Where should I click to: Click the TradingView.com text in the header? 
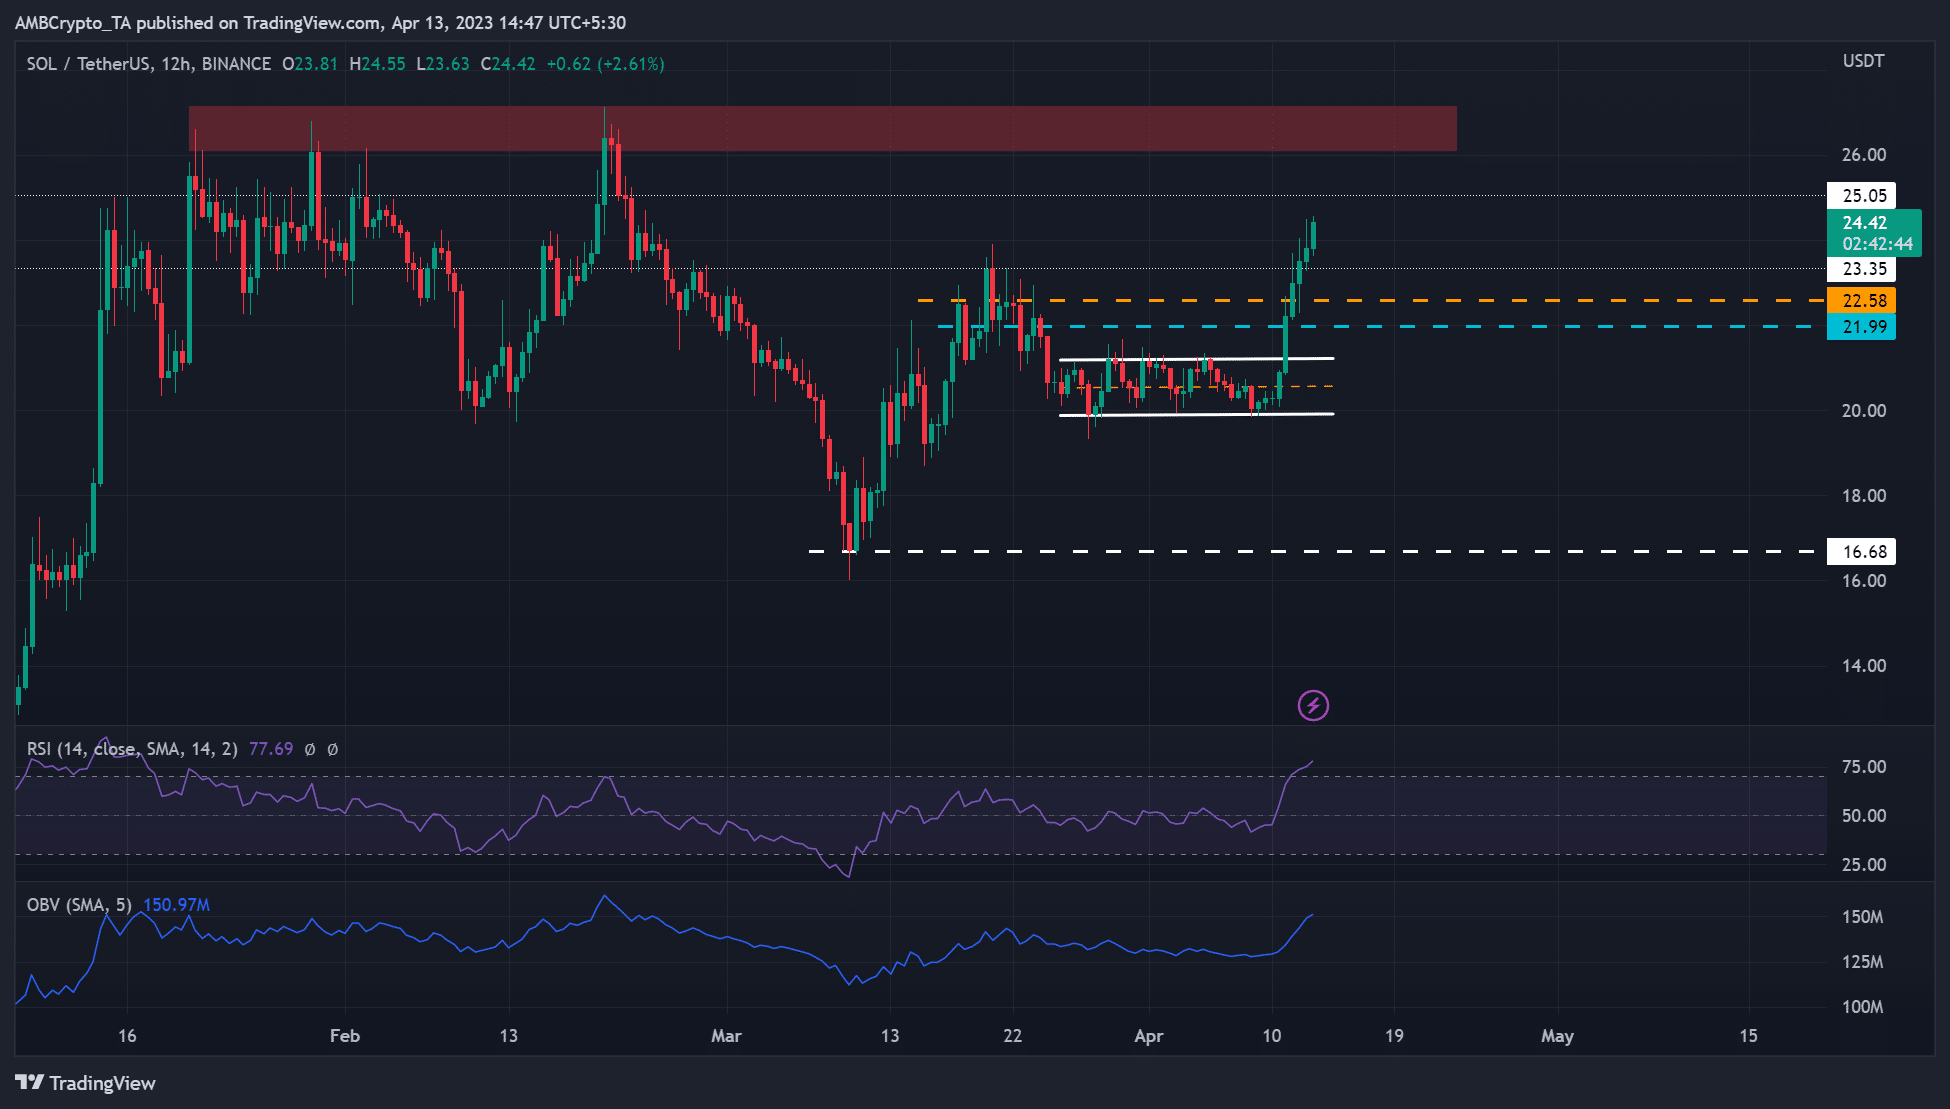tap(310, 22)
